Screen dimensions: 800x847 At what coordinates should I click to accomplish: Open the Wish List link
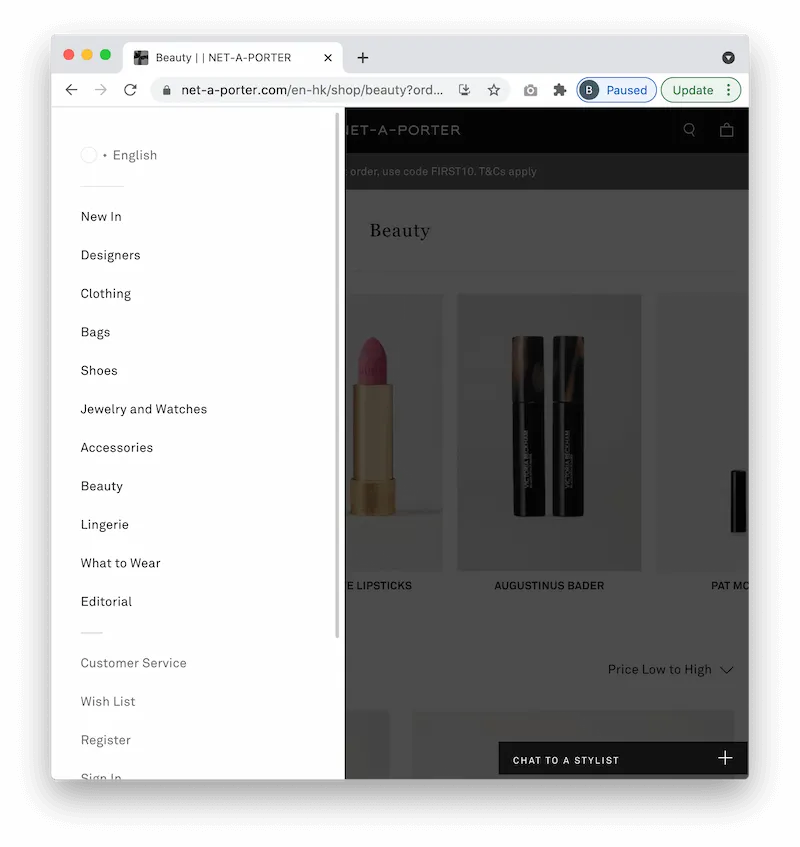[x=107, y=701]
